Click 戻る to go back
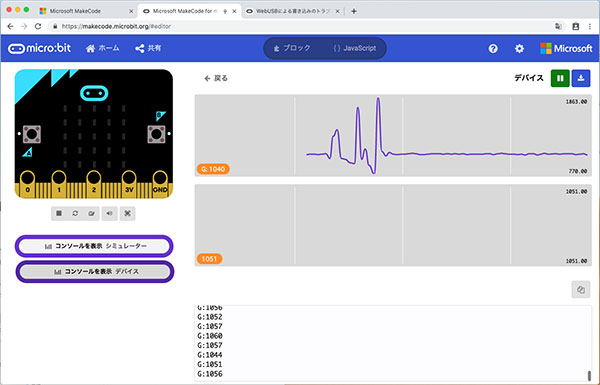The image size is (600, 385). click(x=216, y=78)
